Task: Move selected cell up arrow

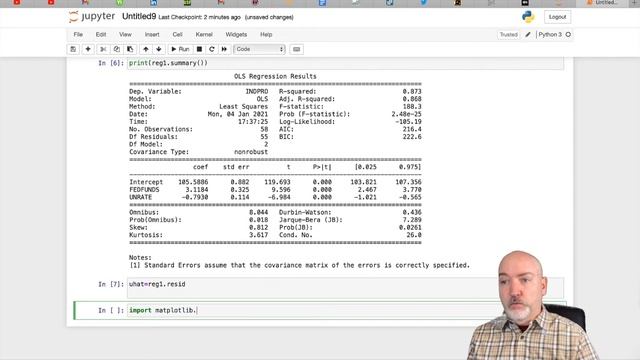Action: (146, 49)
